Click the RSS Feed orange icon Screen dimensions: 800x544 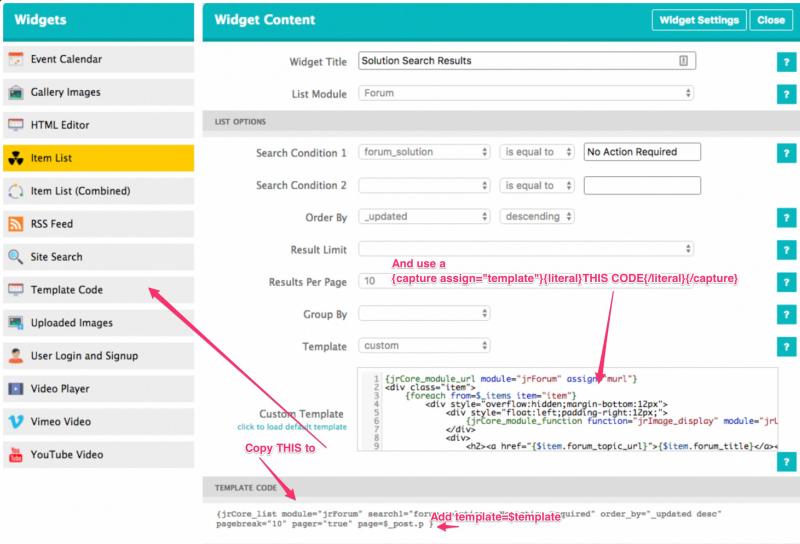tap(15, 224)
